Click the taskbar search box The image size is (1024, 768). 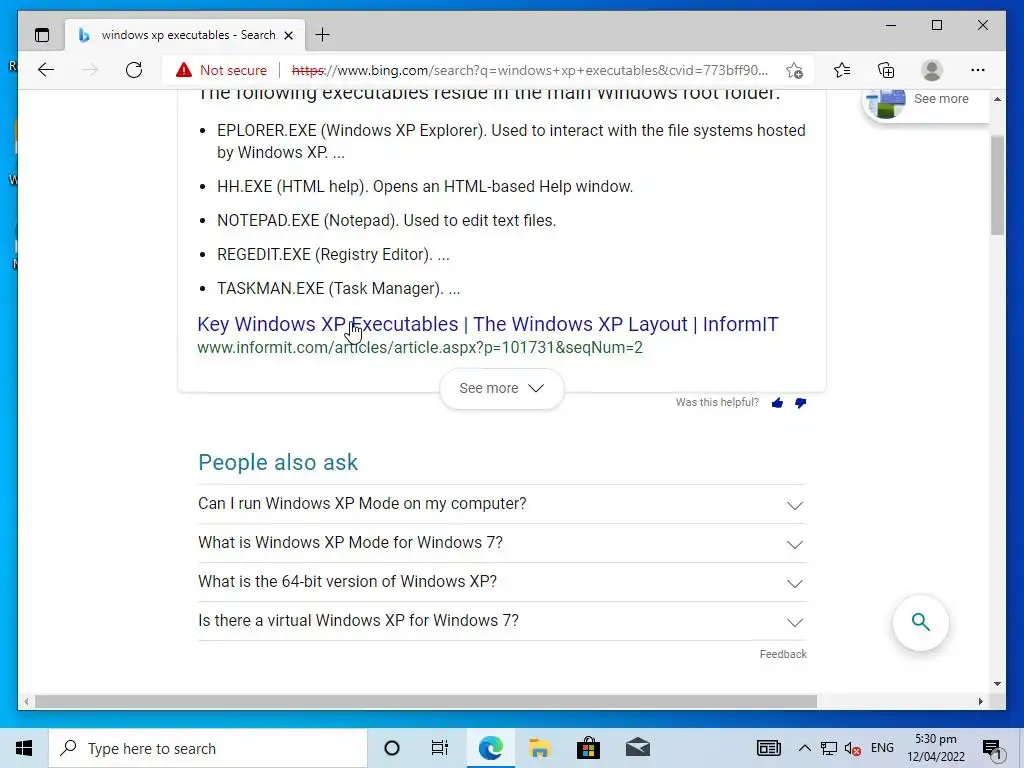tap(208, 748)
